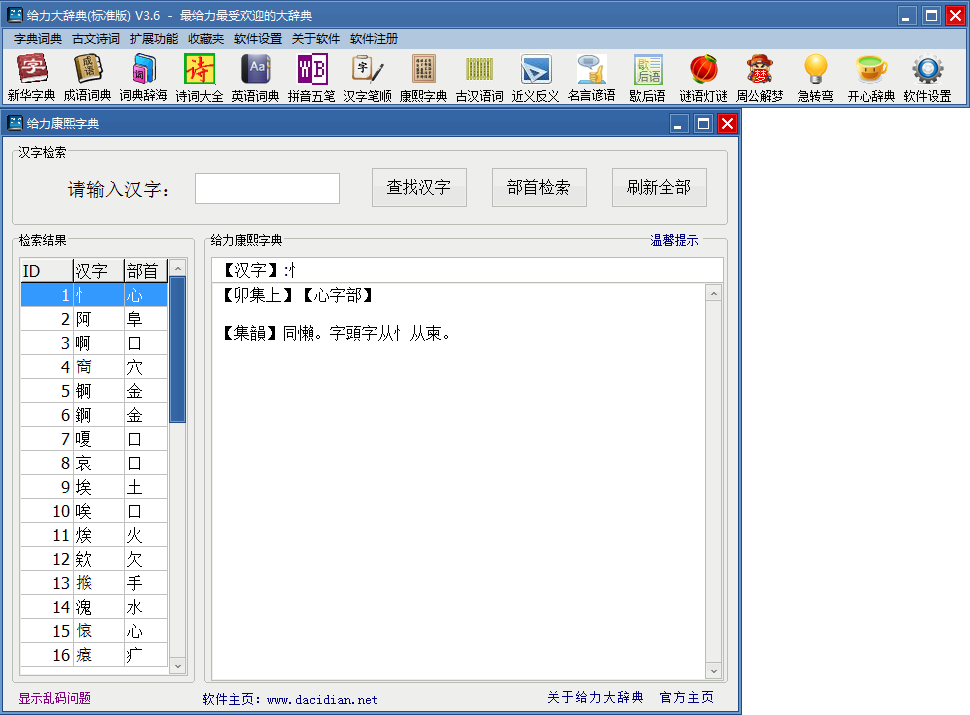Screen dimensions: 970x715
Task: Select the 拼音五笔 input lookup tool
Action: 311,78
